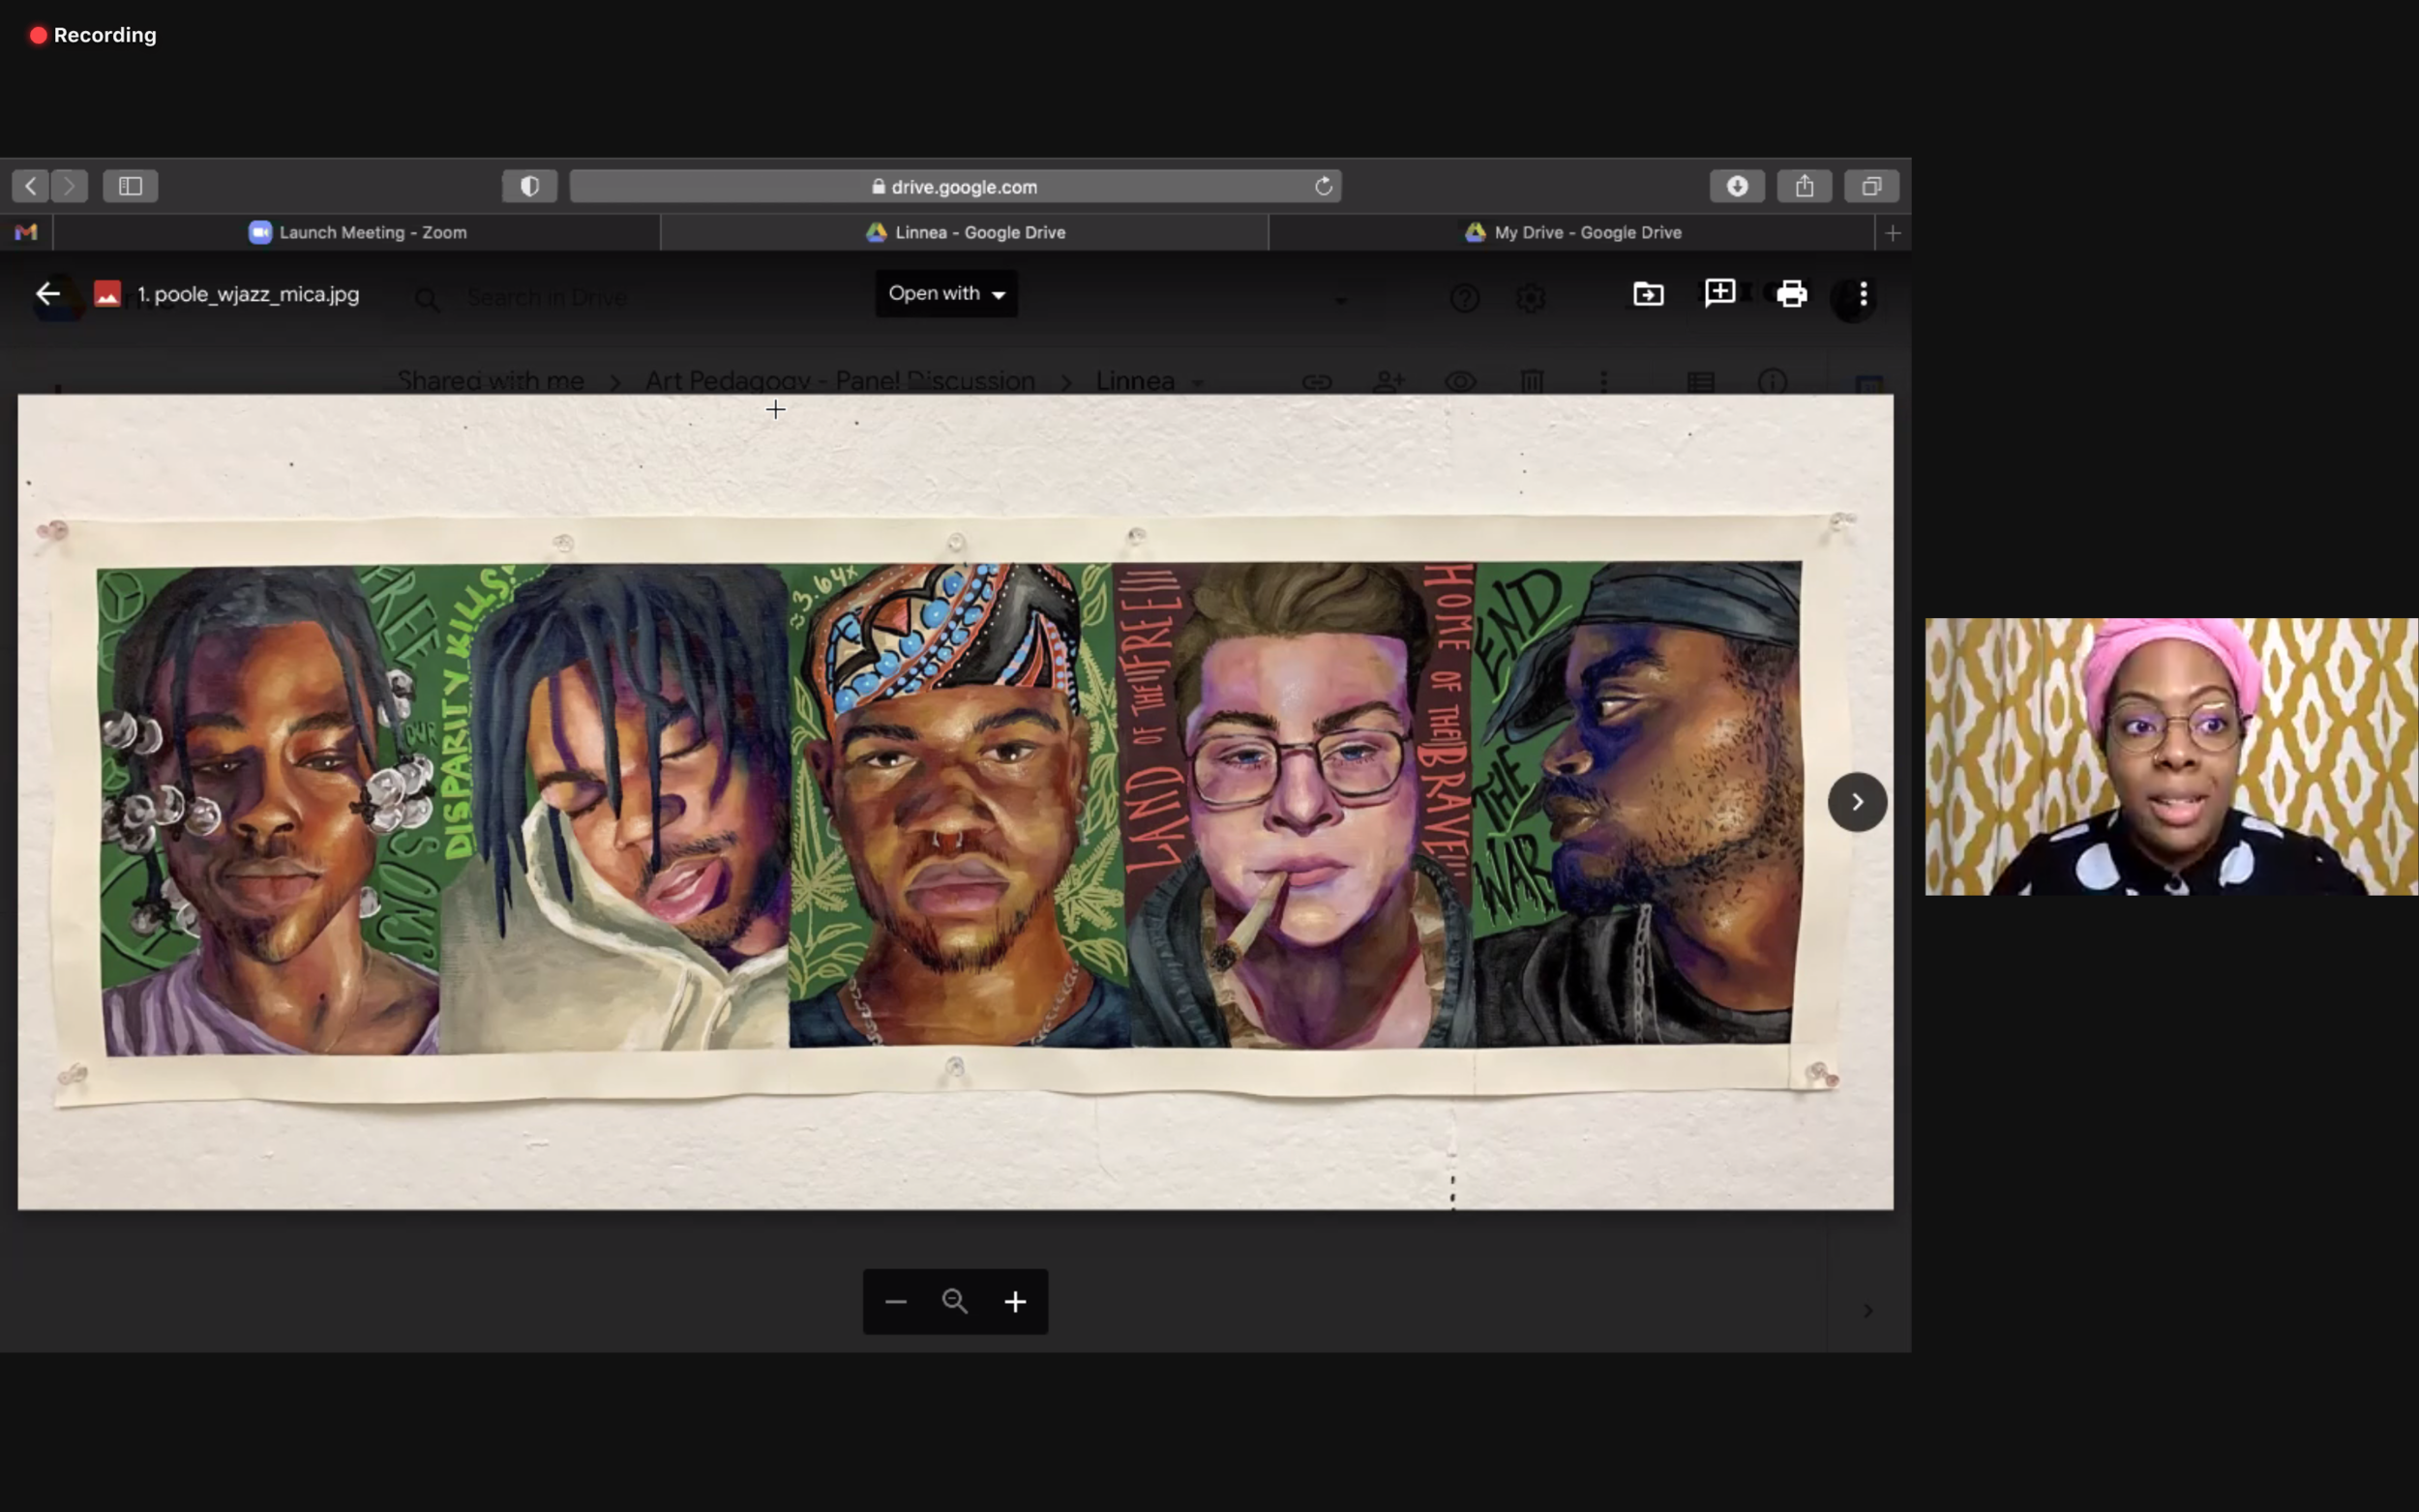The width and height of the screenshot is (2419, 1512).
Task: Toggle the privacy shield report icon
Action: (530, 186)
